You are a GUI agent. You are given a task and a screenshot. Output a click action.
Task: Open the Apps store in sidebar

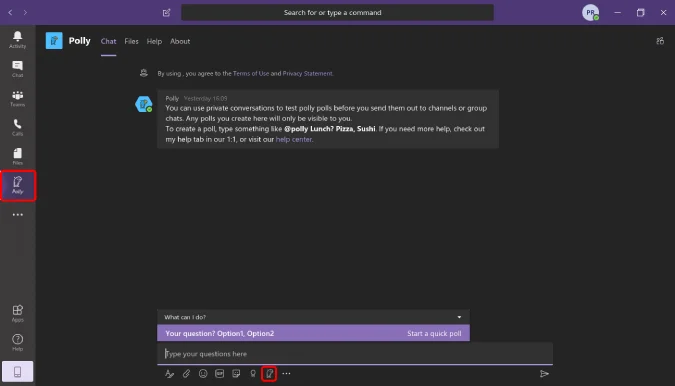pos(17,313)
